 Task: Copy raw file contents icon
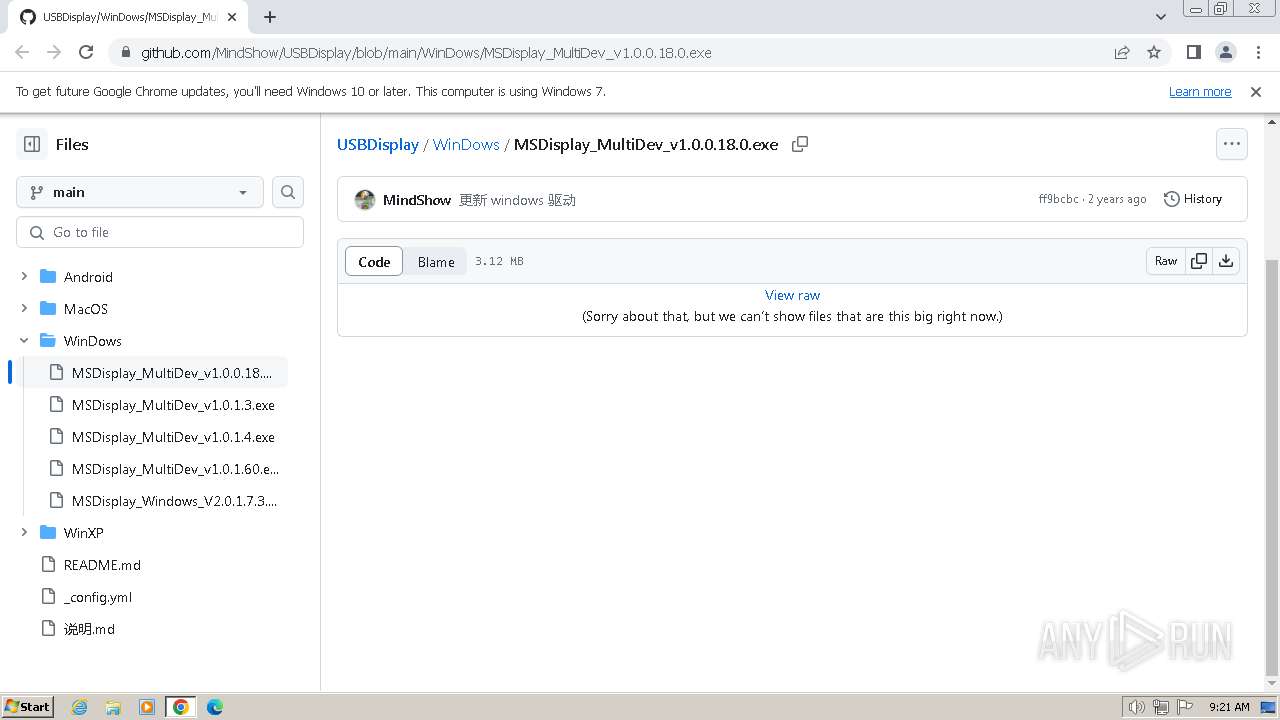pos(1199,261)
